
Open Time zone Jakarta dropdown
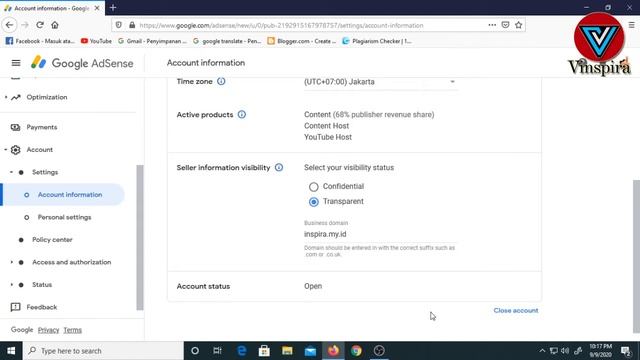pyautogui.click(x=380, y=82)
